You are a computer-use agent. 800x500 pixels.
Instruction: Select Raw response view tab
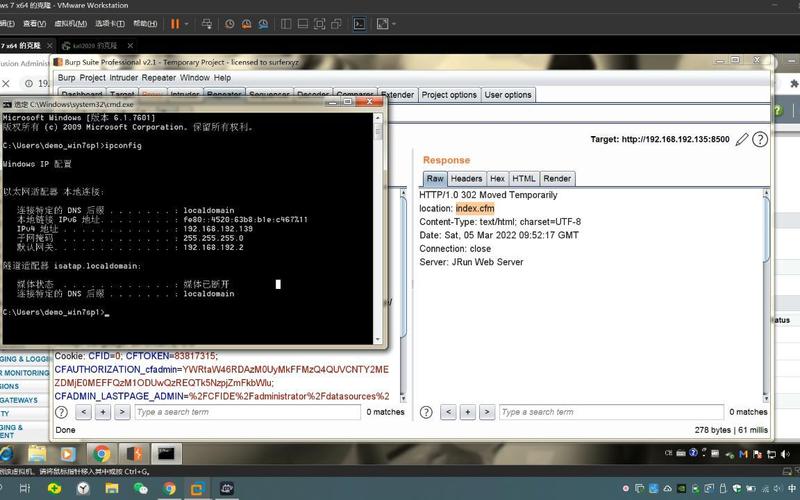pos(435,179)
